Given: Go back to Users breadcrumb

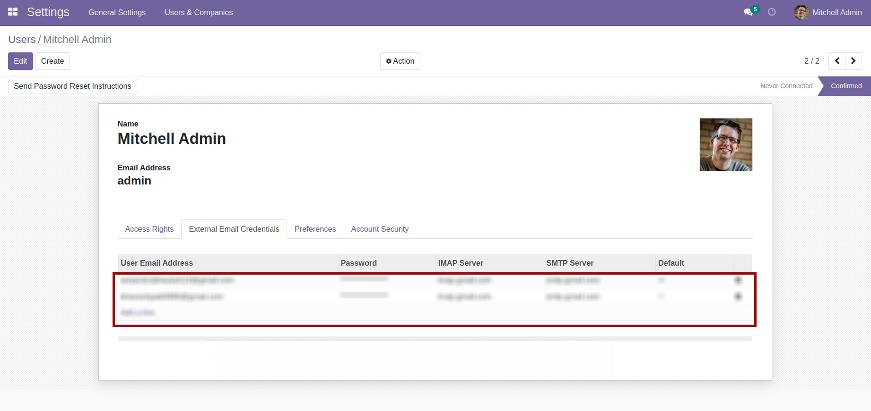Looking at the screenshot, I should click(22, 39).
